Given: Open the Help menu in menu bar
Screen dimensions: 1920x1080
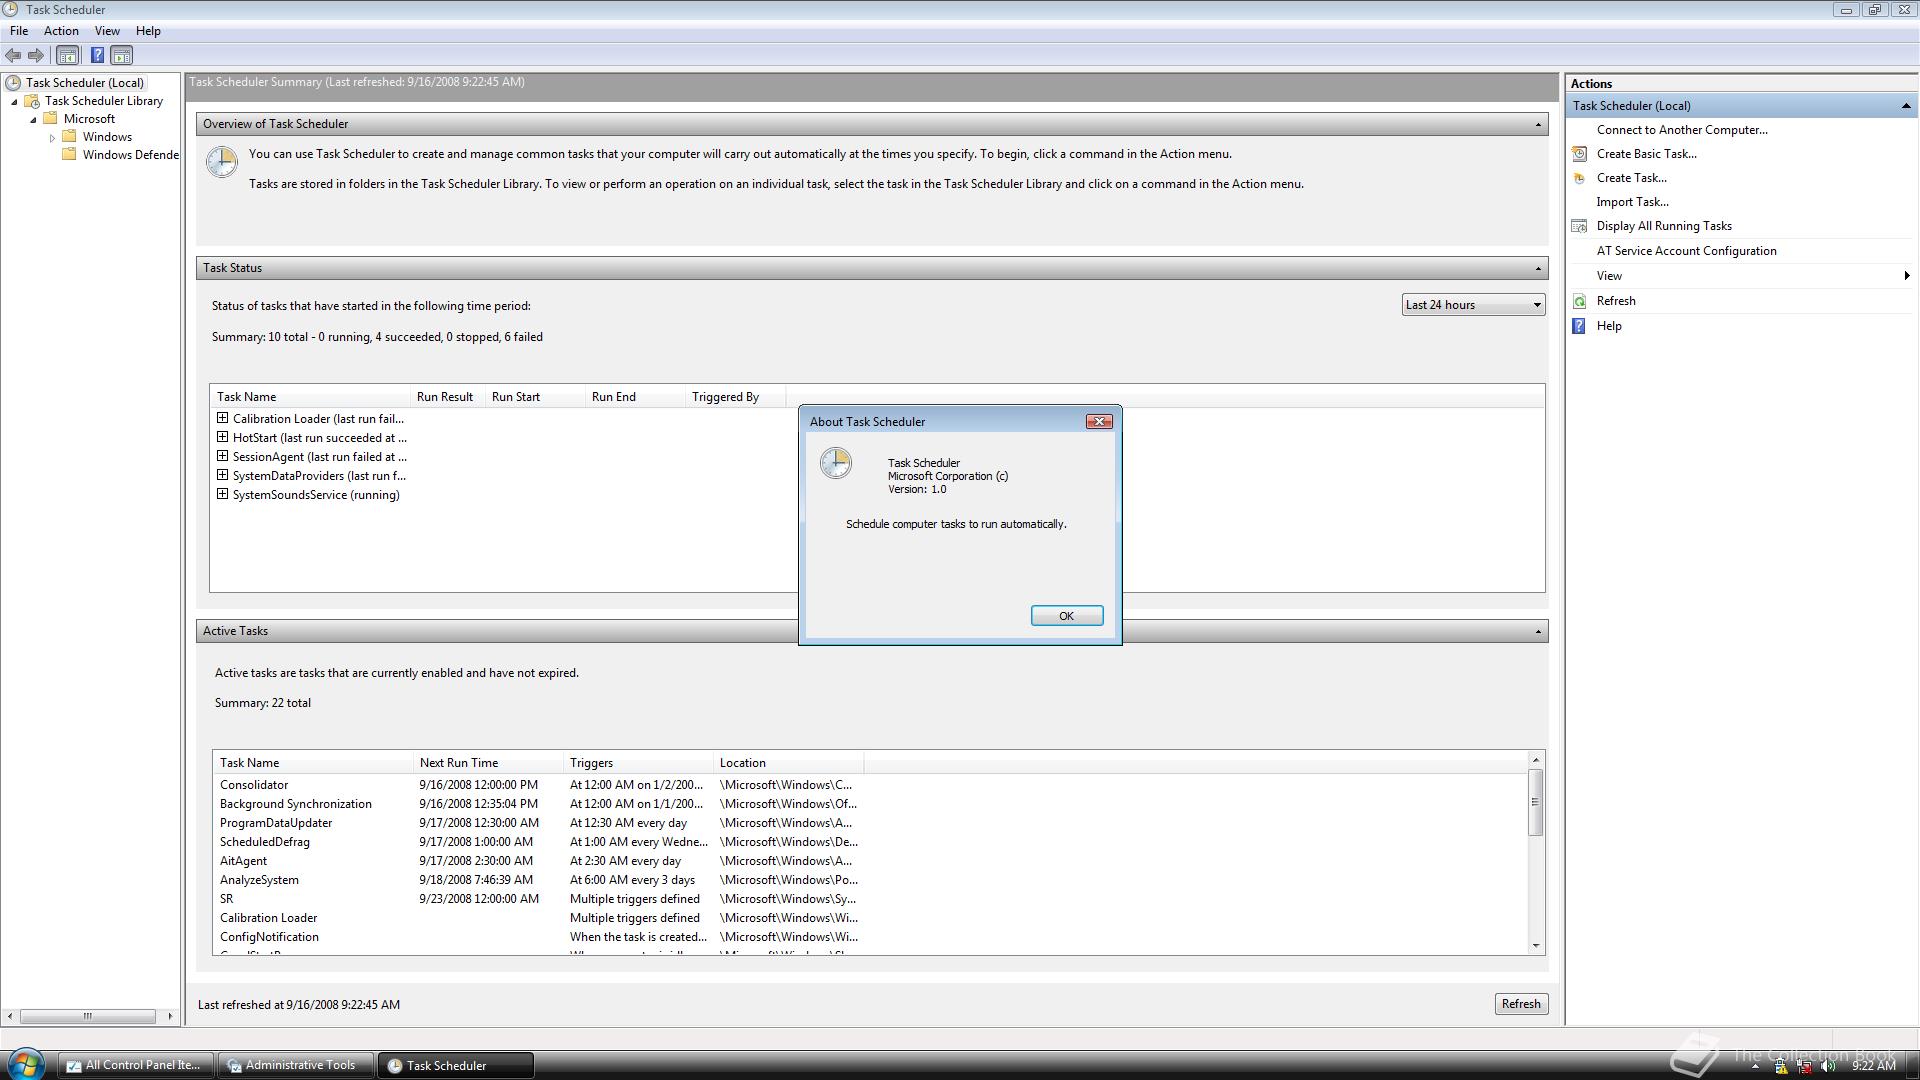Looking at the screenshot, I should pos(148,31).
